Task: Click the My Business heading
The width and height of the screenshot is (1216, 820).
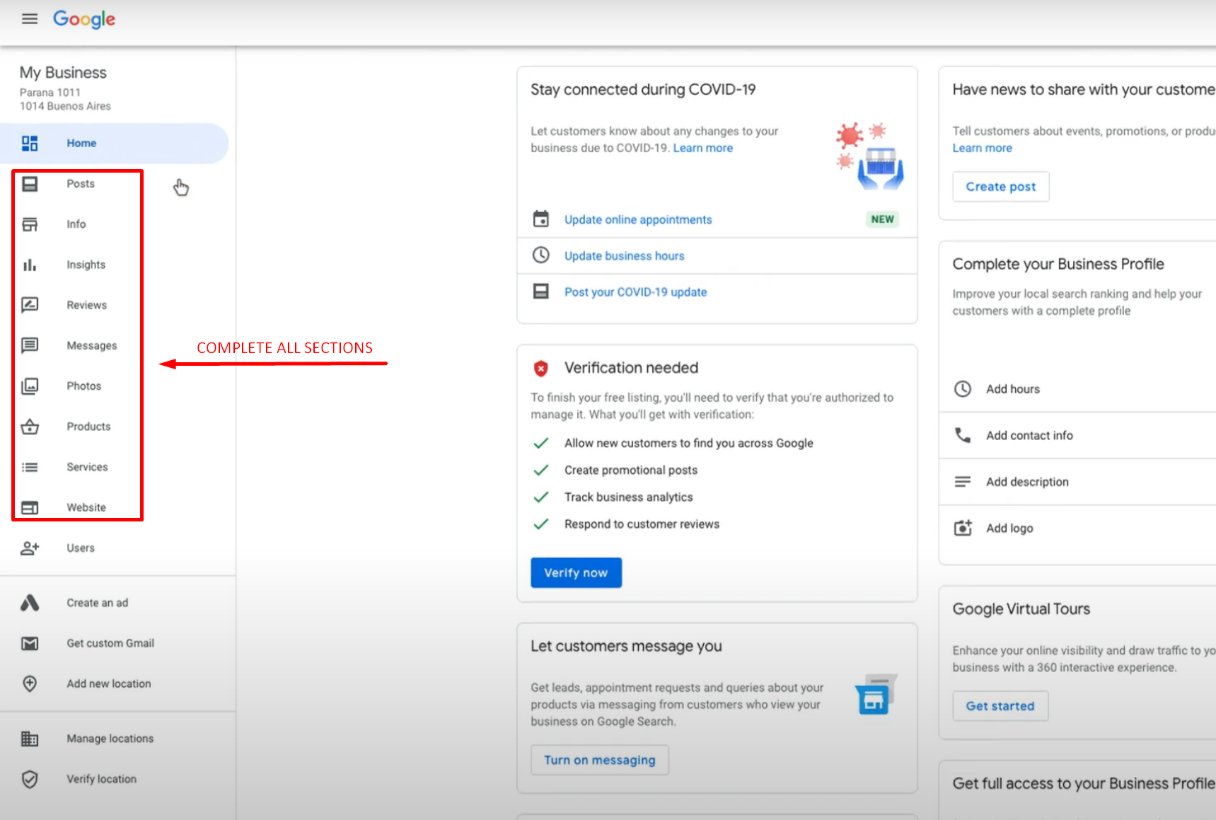Action: [x=63, y=73]
